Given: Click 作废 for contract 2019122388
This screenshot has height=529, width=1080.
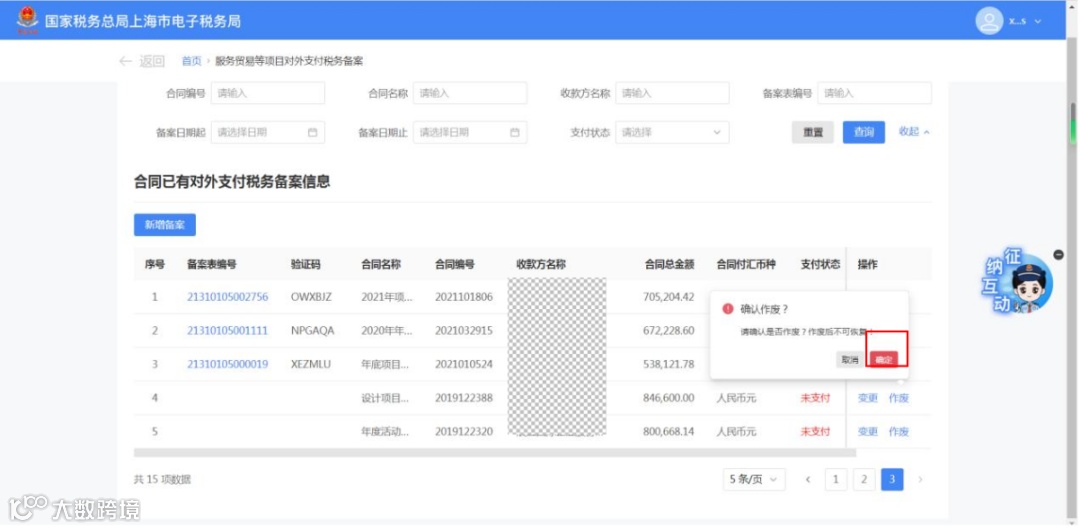Looking at the screenshot, I should [x=899, y=398].
